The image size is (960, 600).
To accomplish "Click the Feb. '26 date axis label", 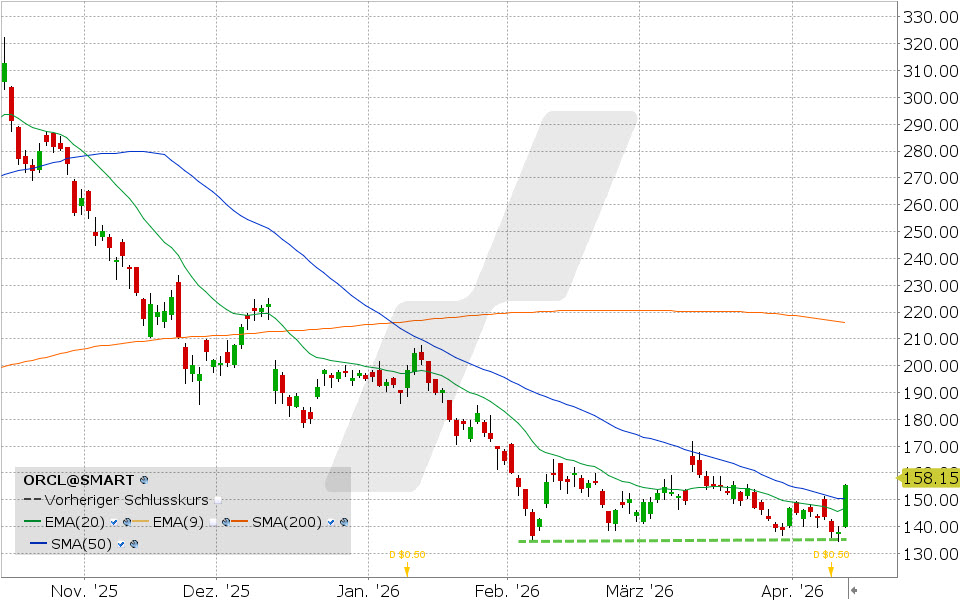I will (x=521, y=590).
